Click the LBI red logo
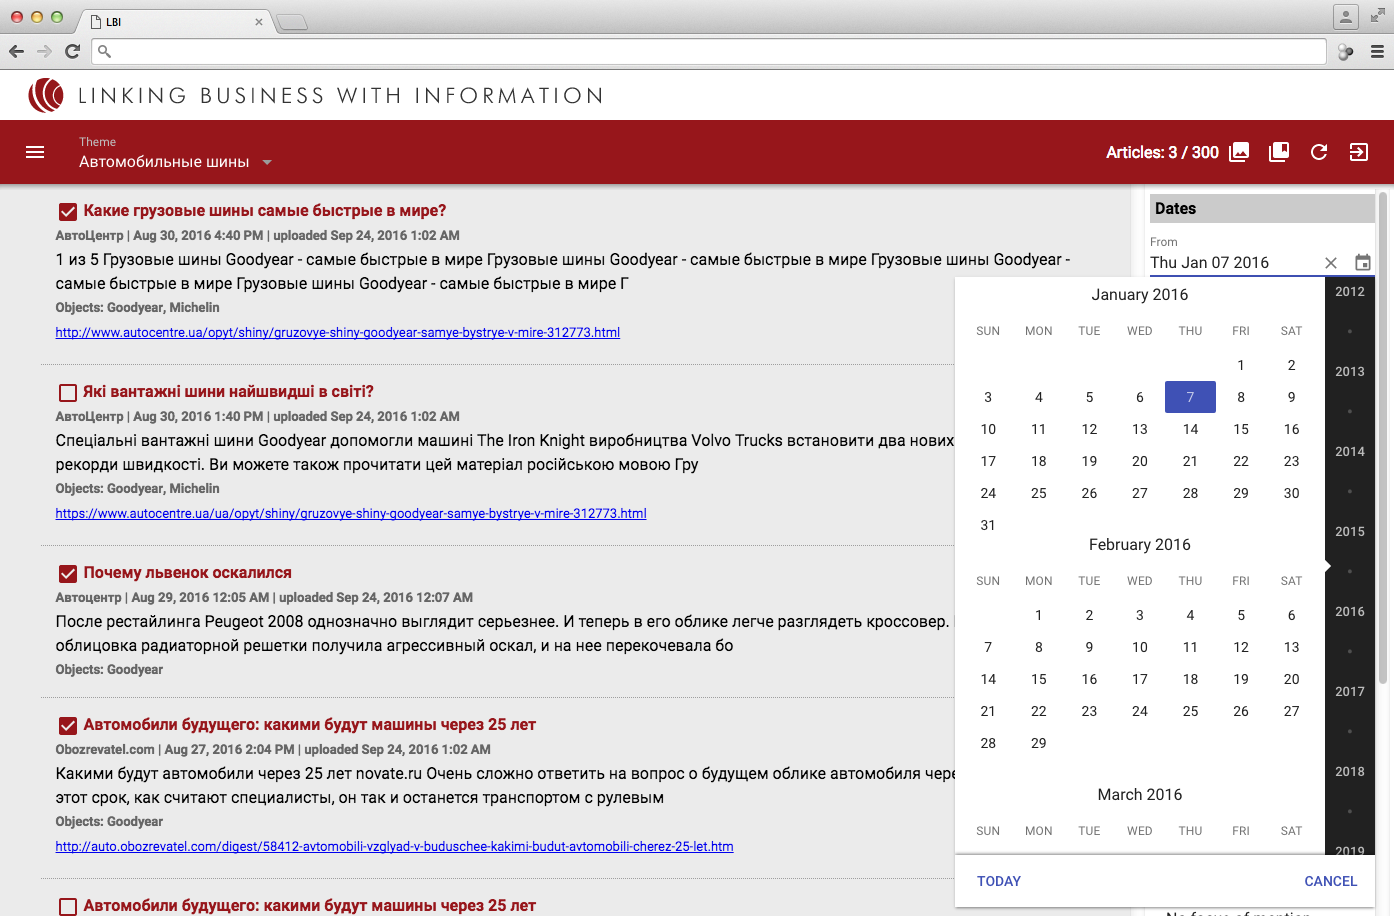Viewport: 1394px width, 916px height. point(46,95)
